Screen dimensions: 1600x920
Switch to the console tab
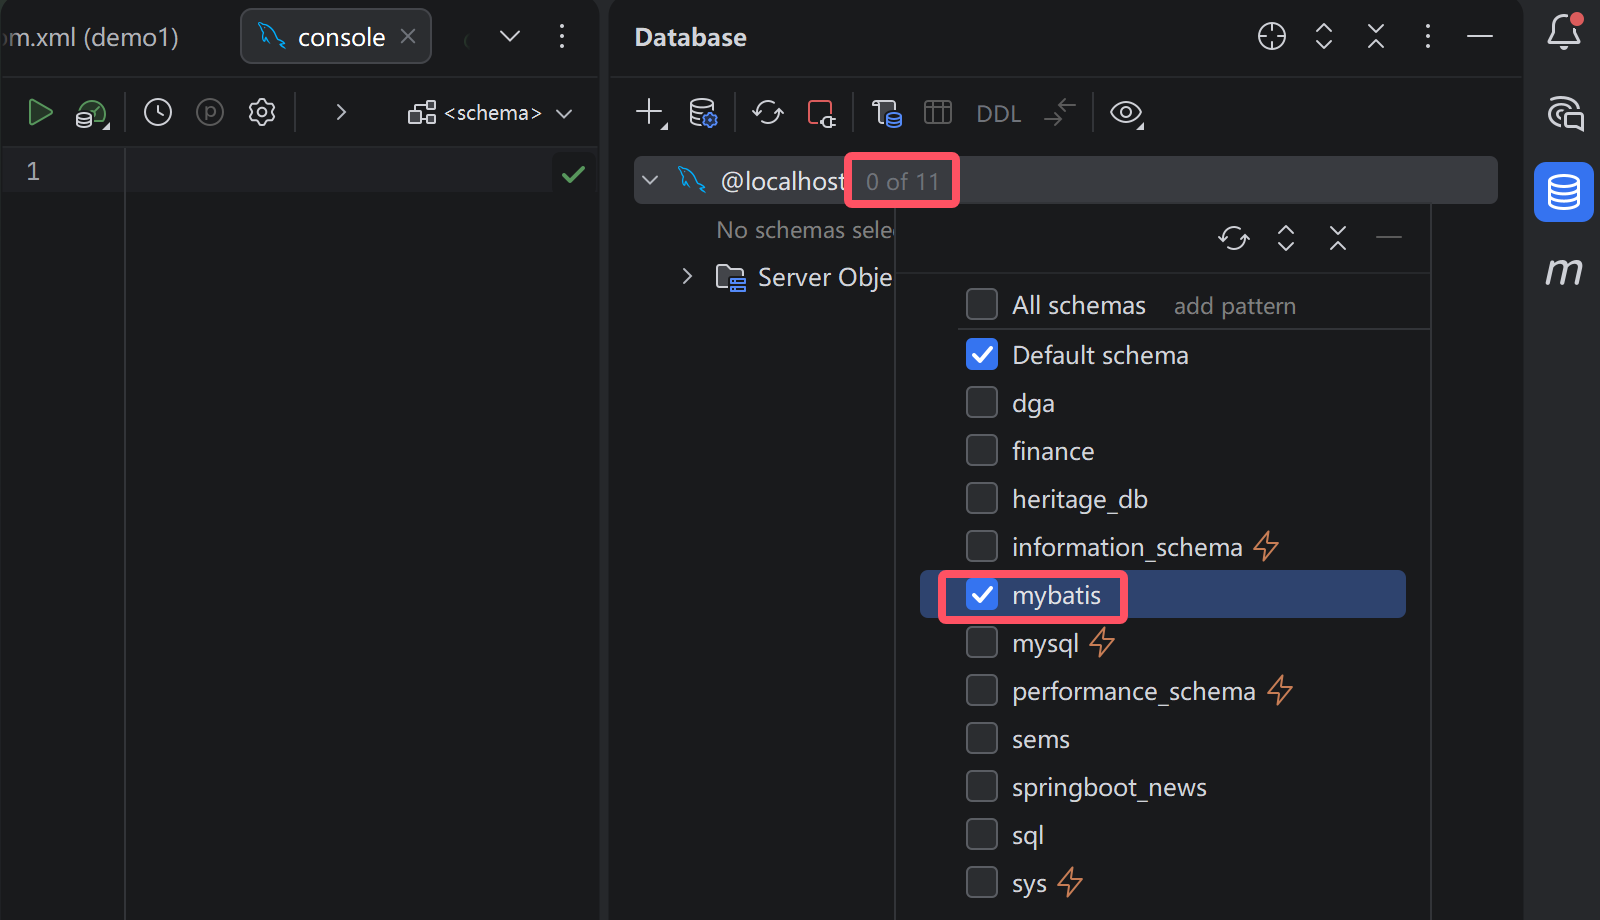340,37
